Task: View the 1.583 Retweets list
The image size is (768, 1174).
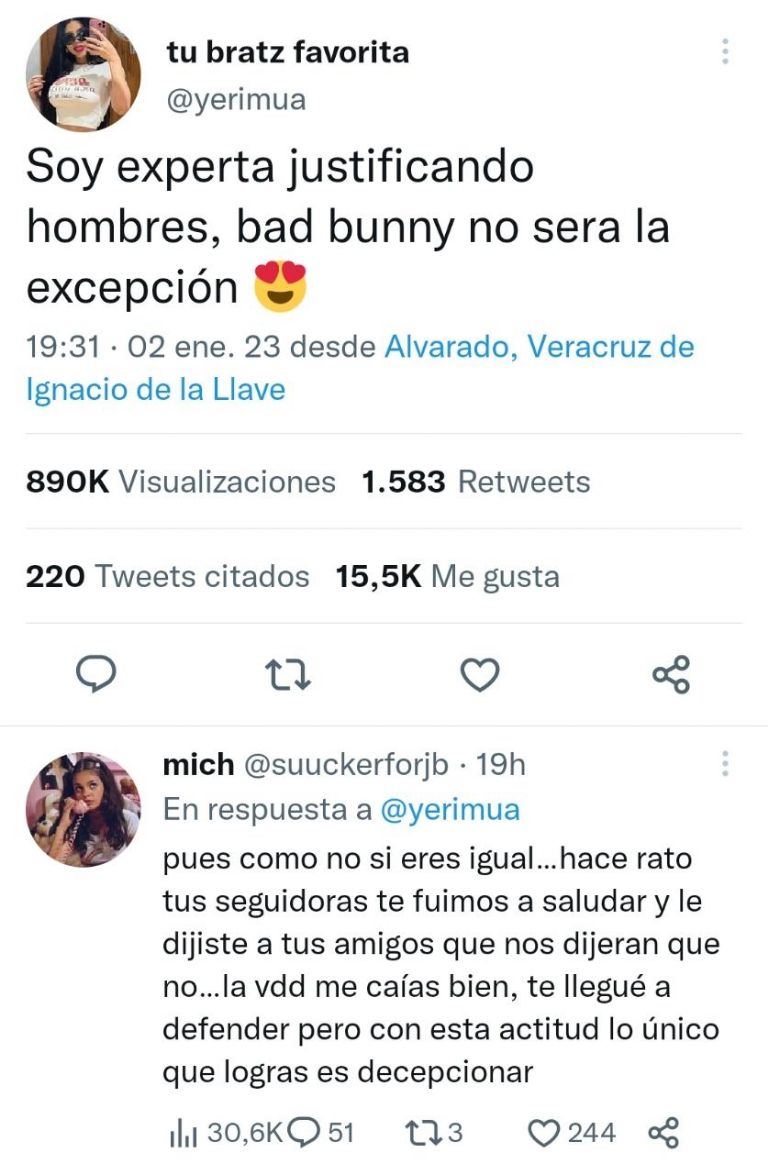Action: pos(475,481)
